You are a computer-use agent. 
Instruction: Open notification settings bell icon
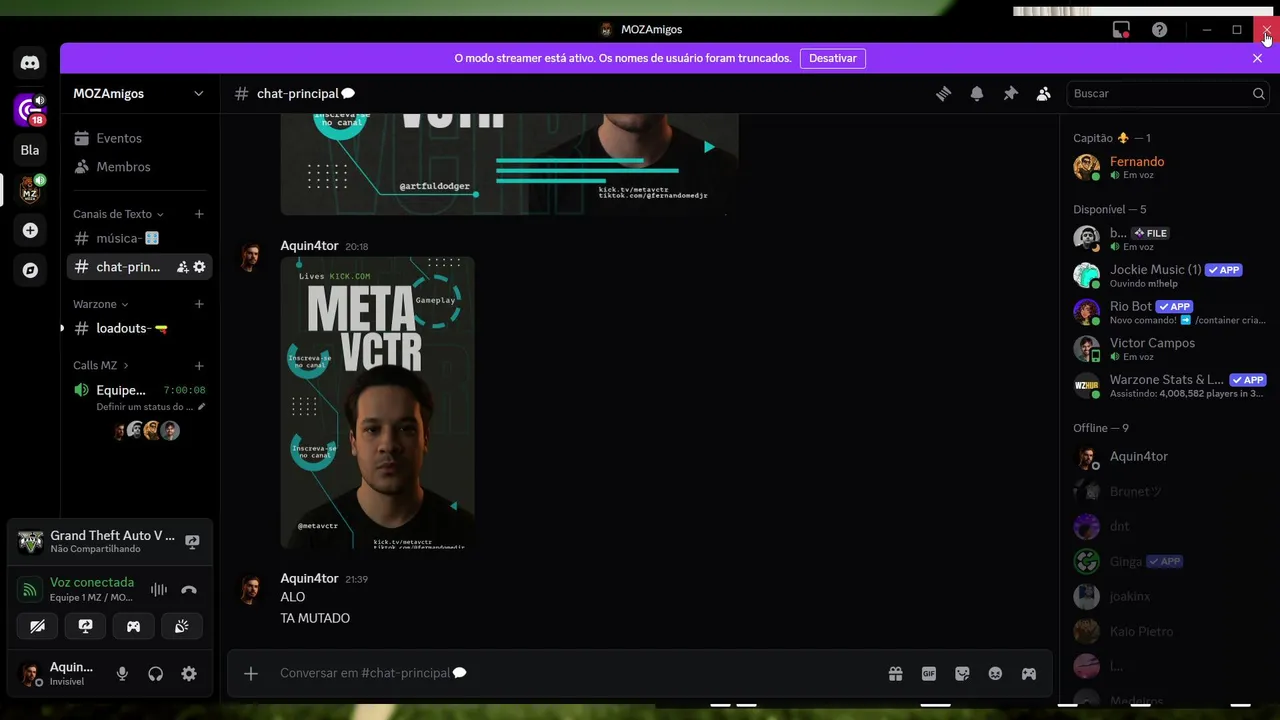(977, 93)
